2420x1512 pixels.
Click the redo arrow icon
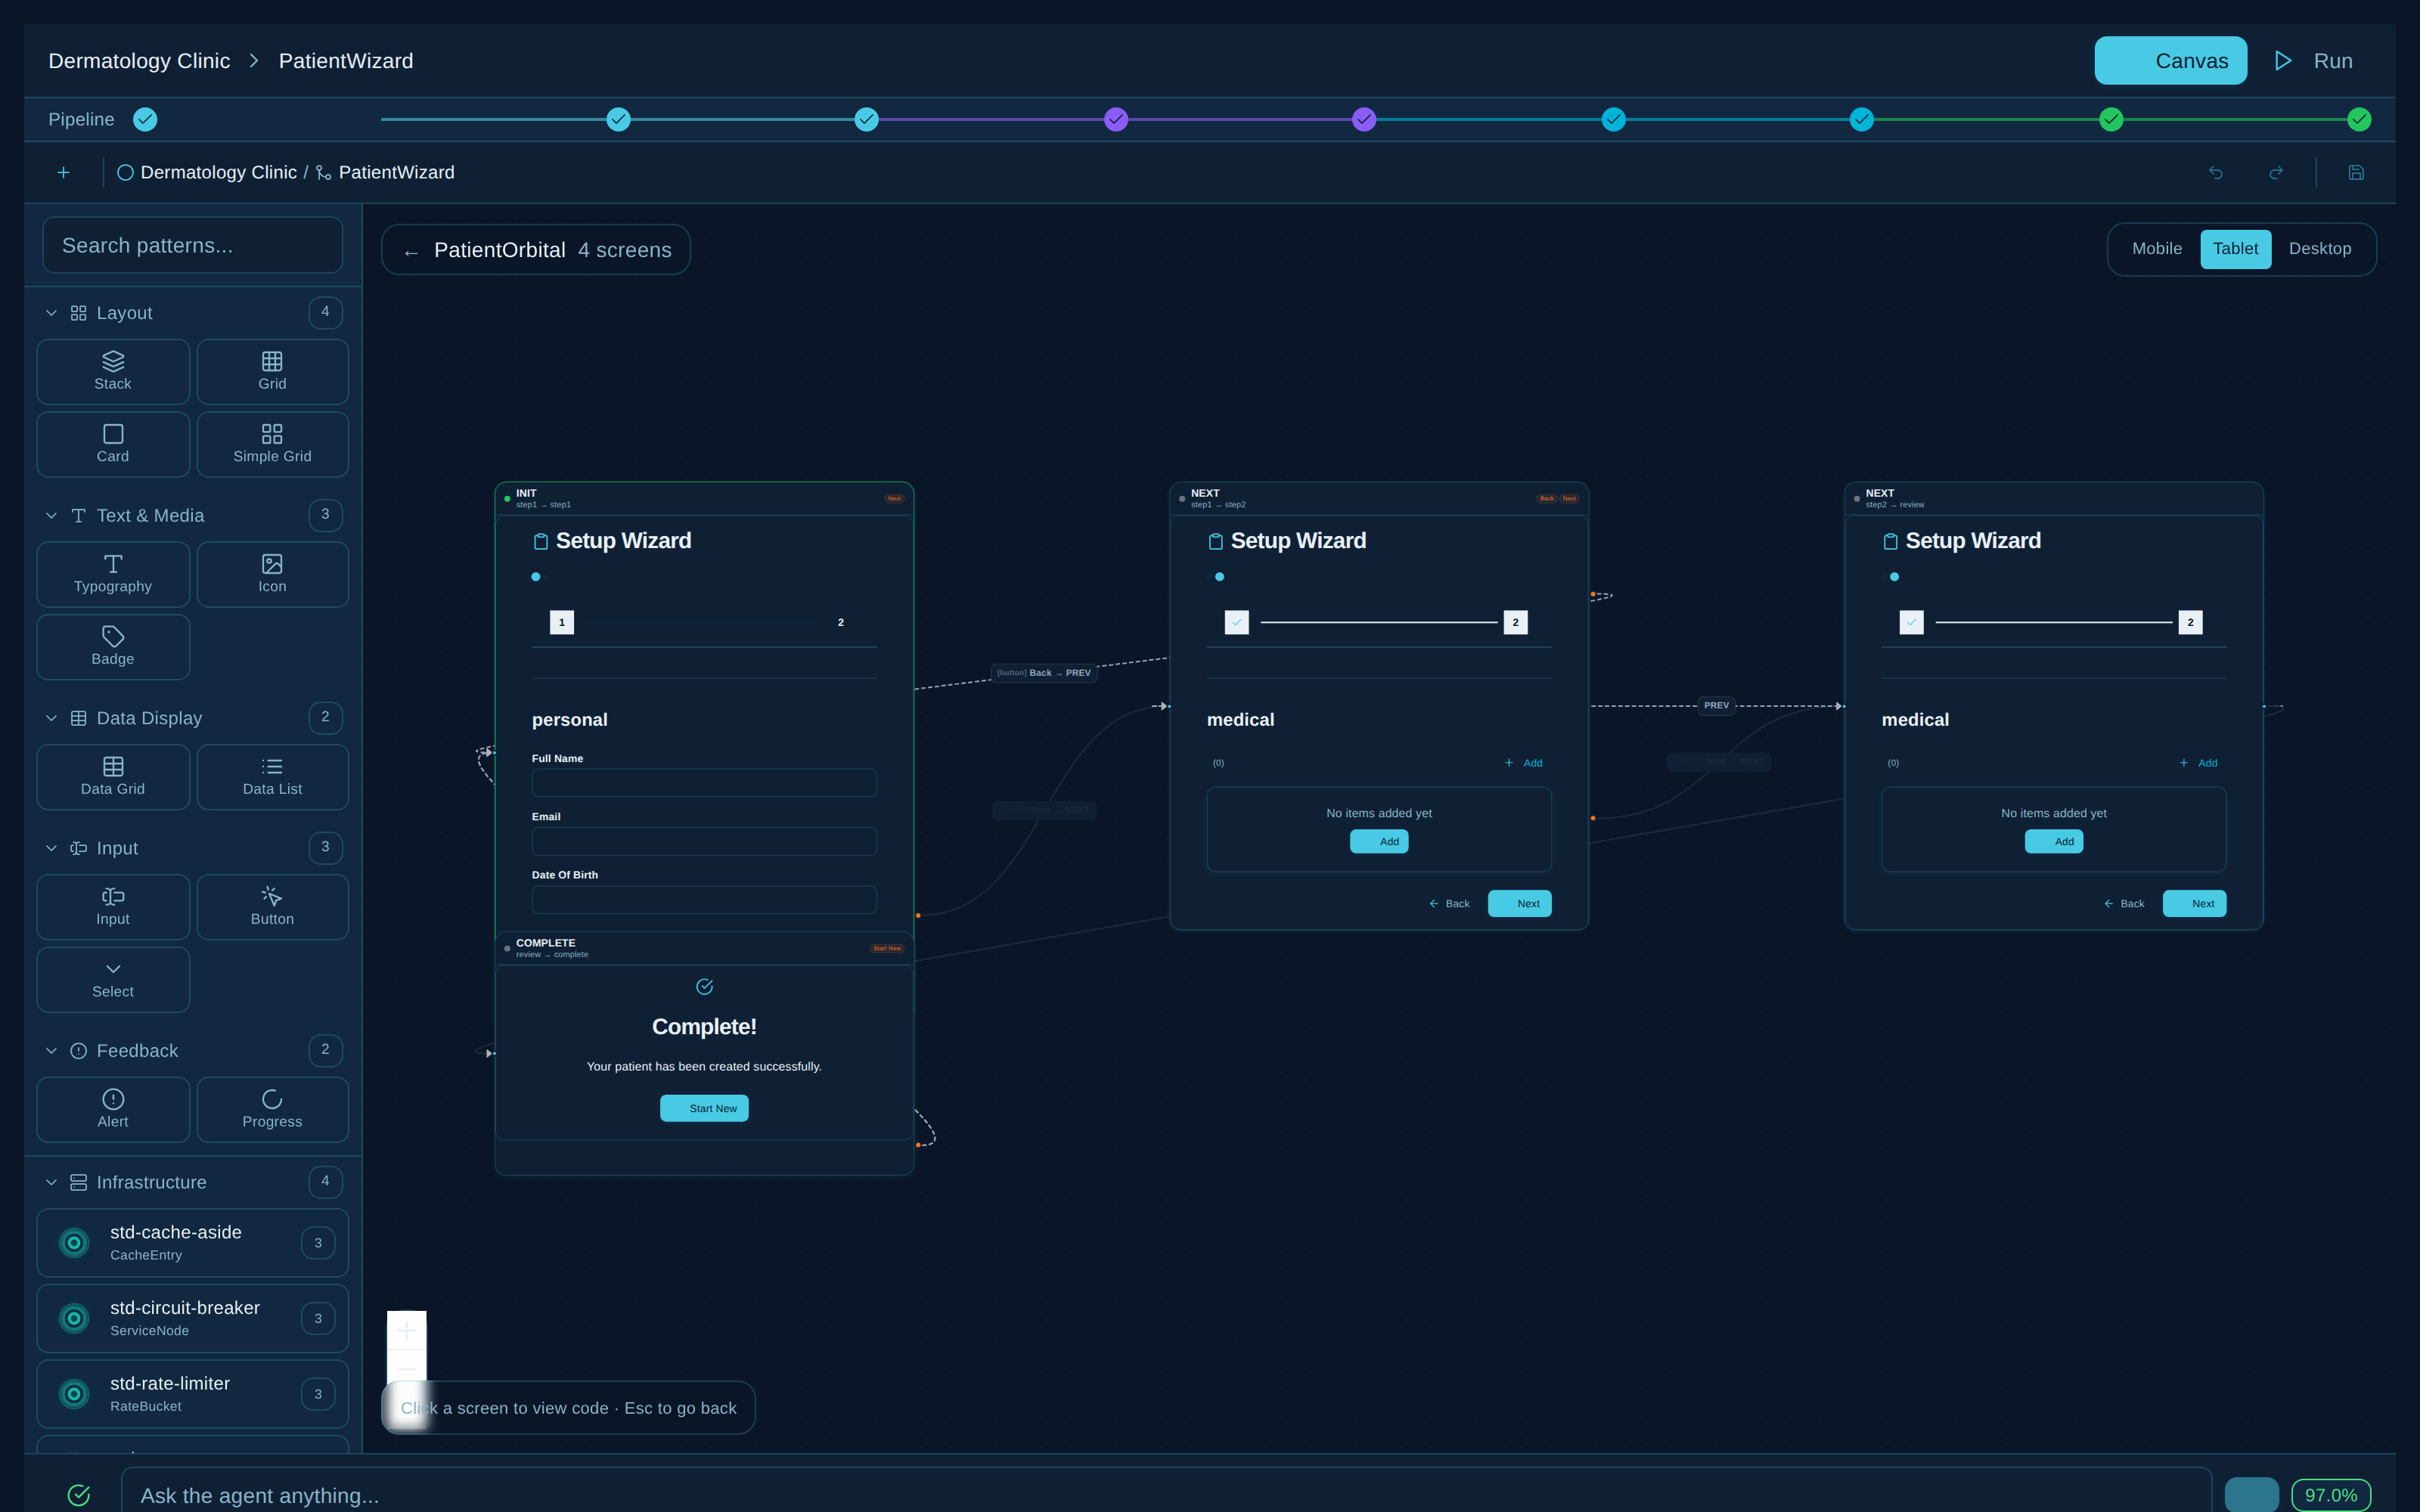point(2276,173)
